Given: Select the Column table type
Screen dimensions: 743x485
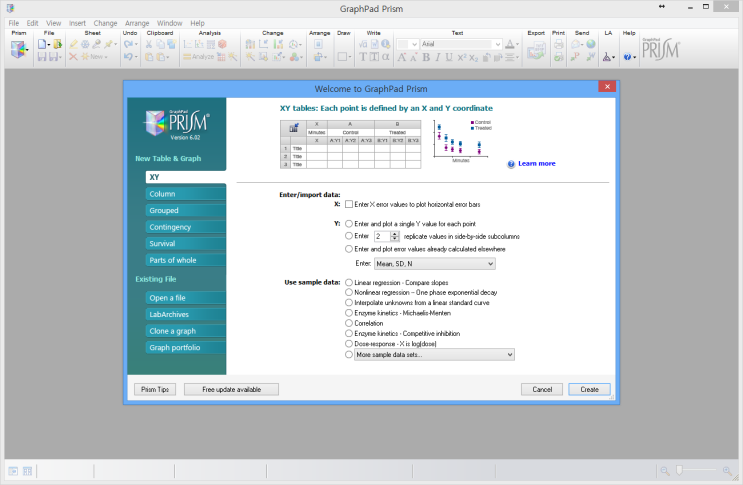Looking at the screenshot, I should coord(186,194).
